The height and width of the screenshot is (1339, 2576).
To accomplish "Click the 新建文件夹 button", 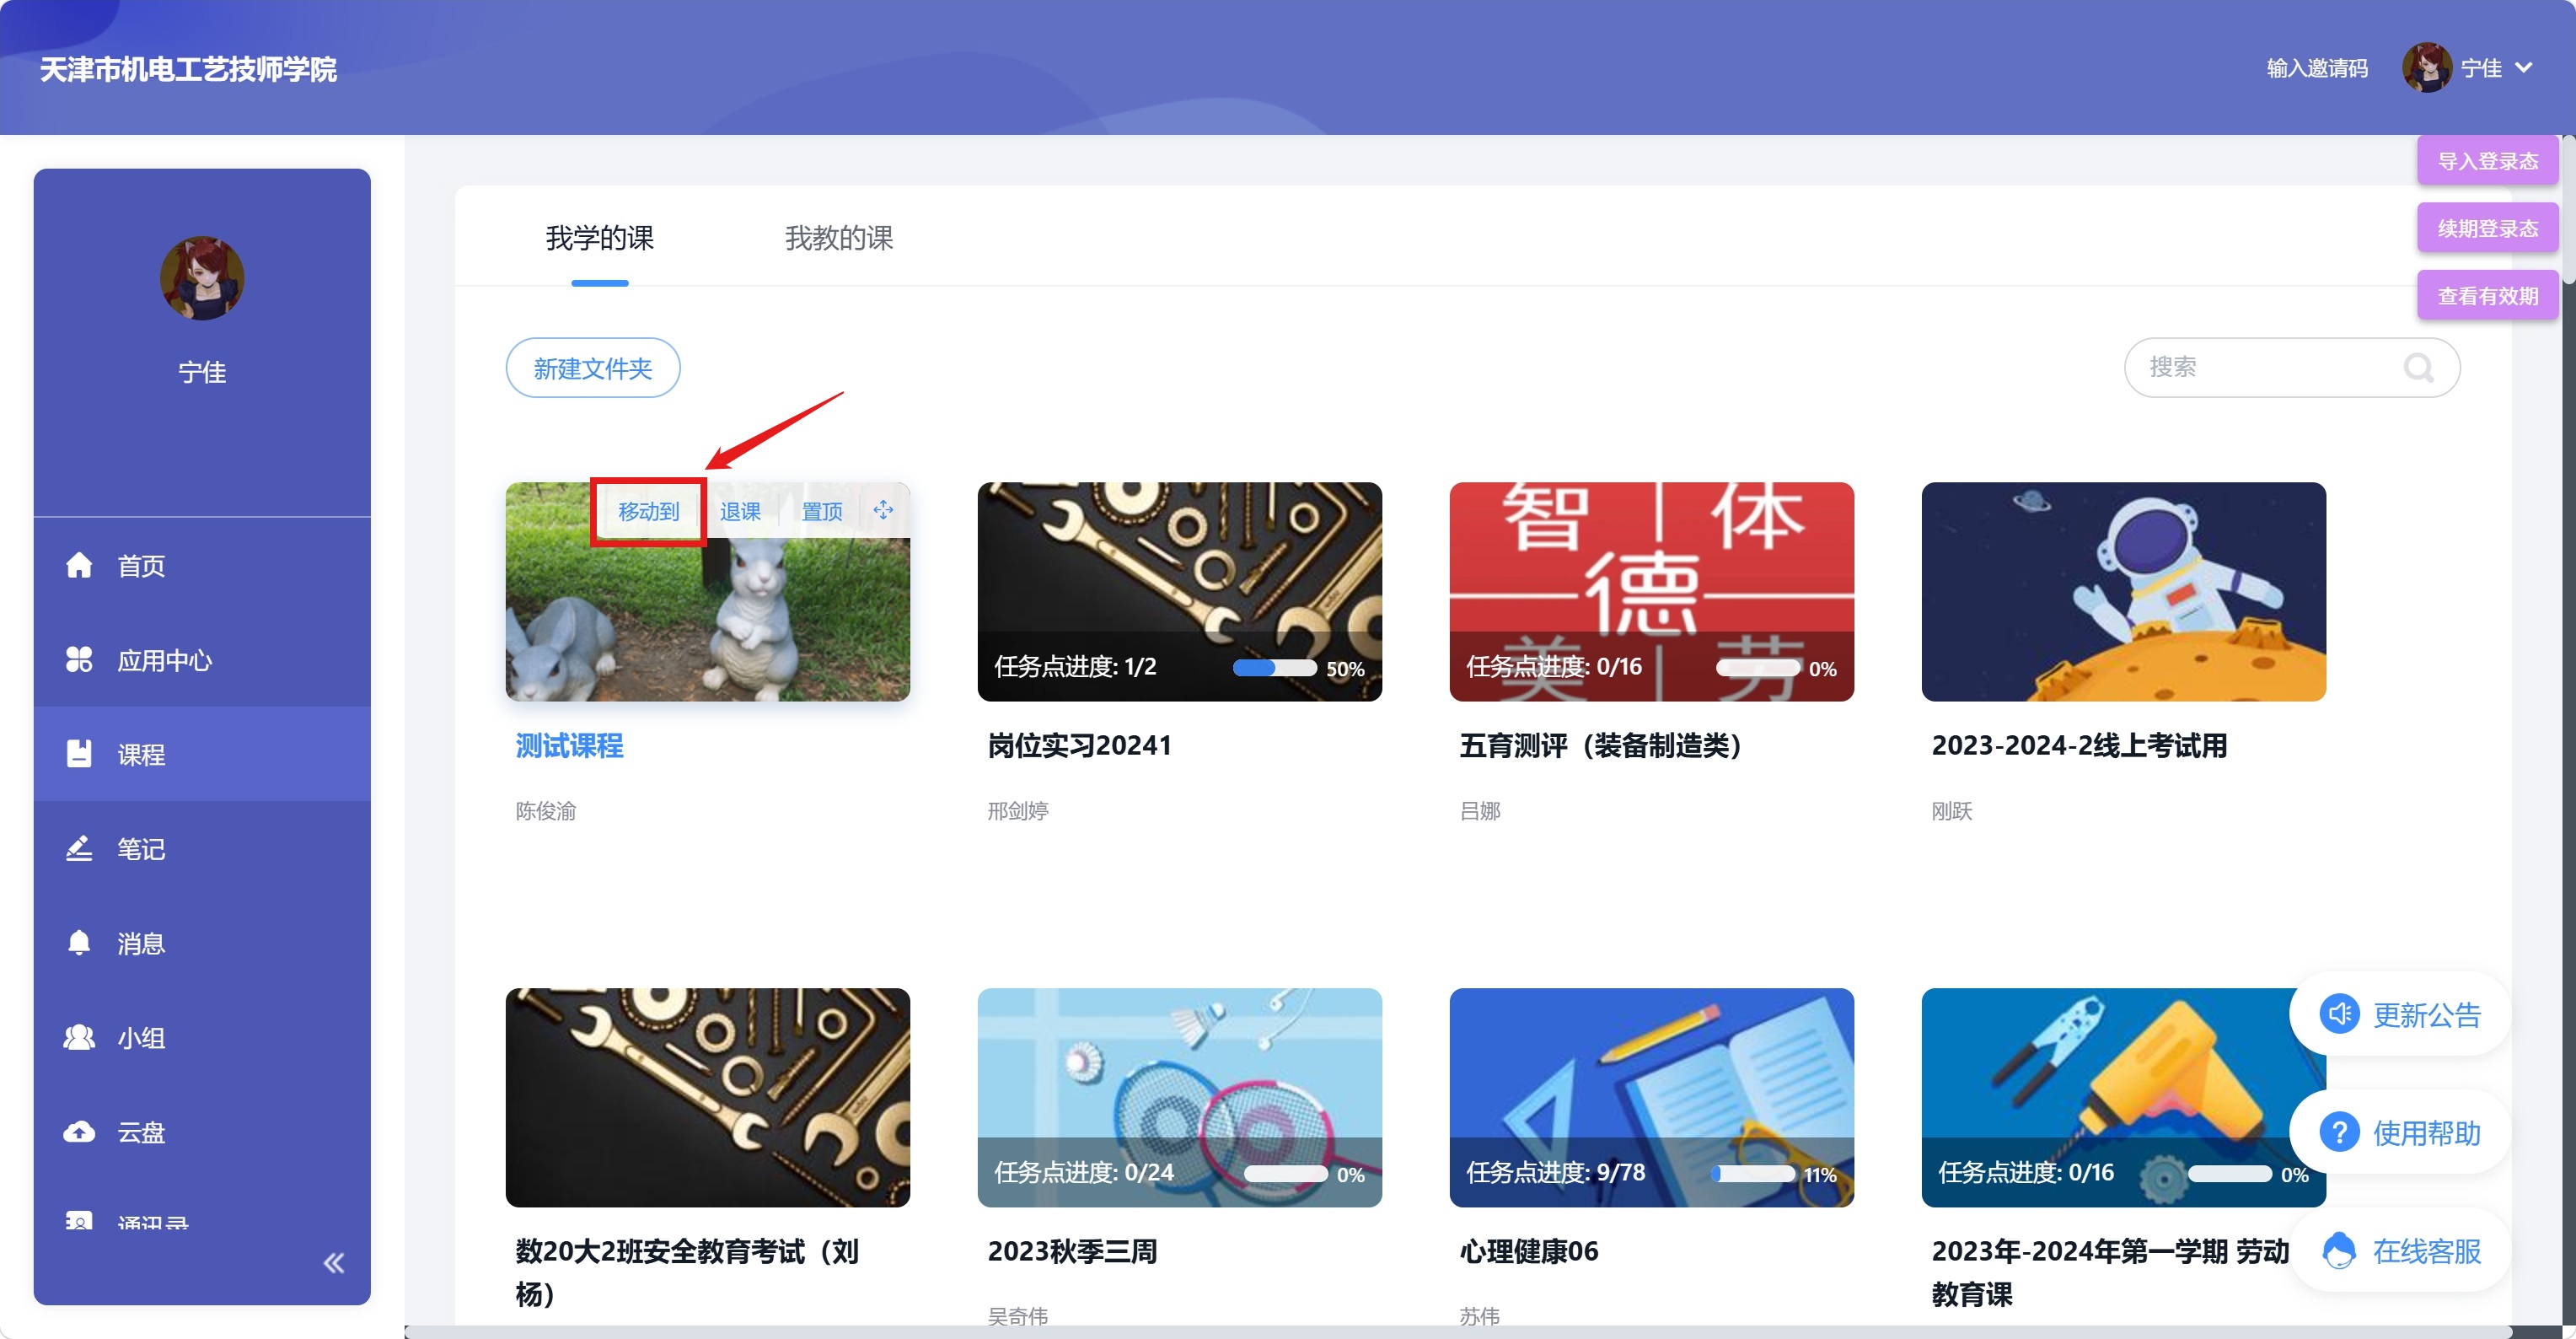I will tap(593, 368).
